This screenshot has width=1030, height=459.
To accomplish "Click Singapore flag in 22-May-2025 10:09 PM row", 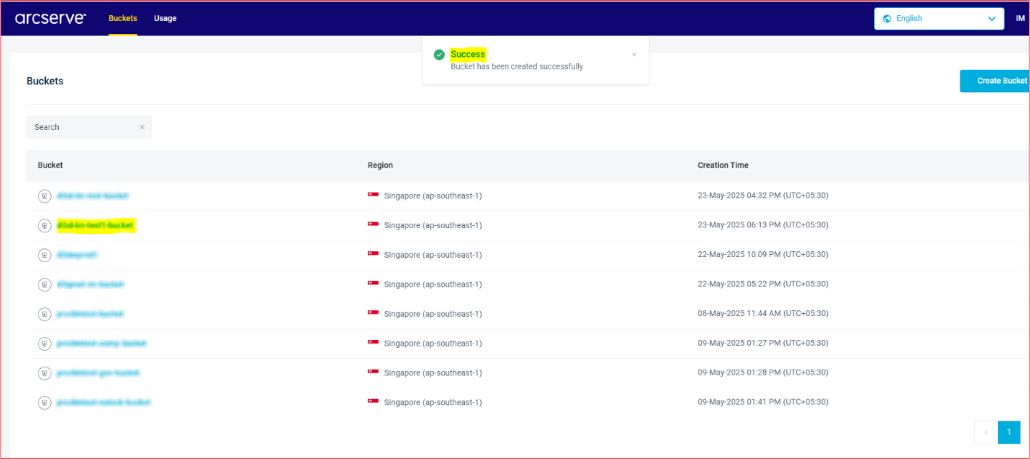I will pos(373,253).
